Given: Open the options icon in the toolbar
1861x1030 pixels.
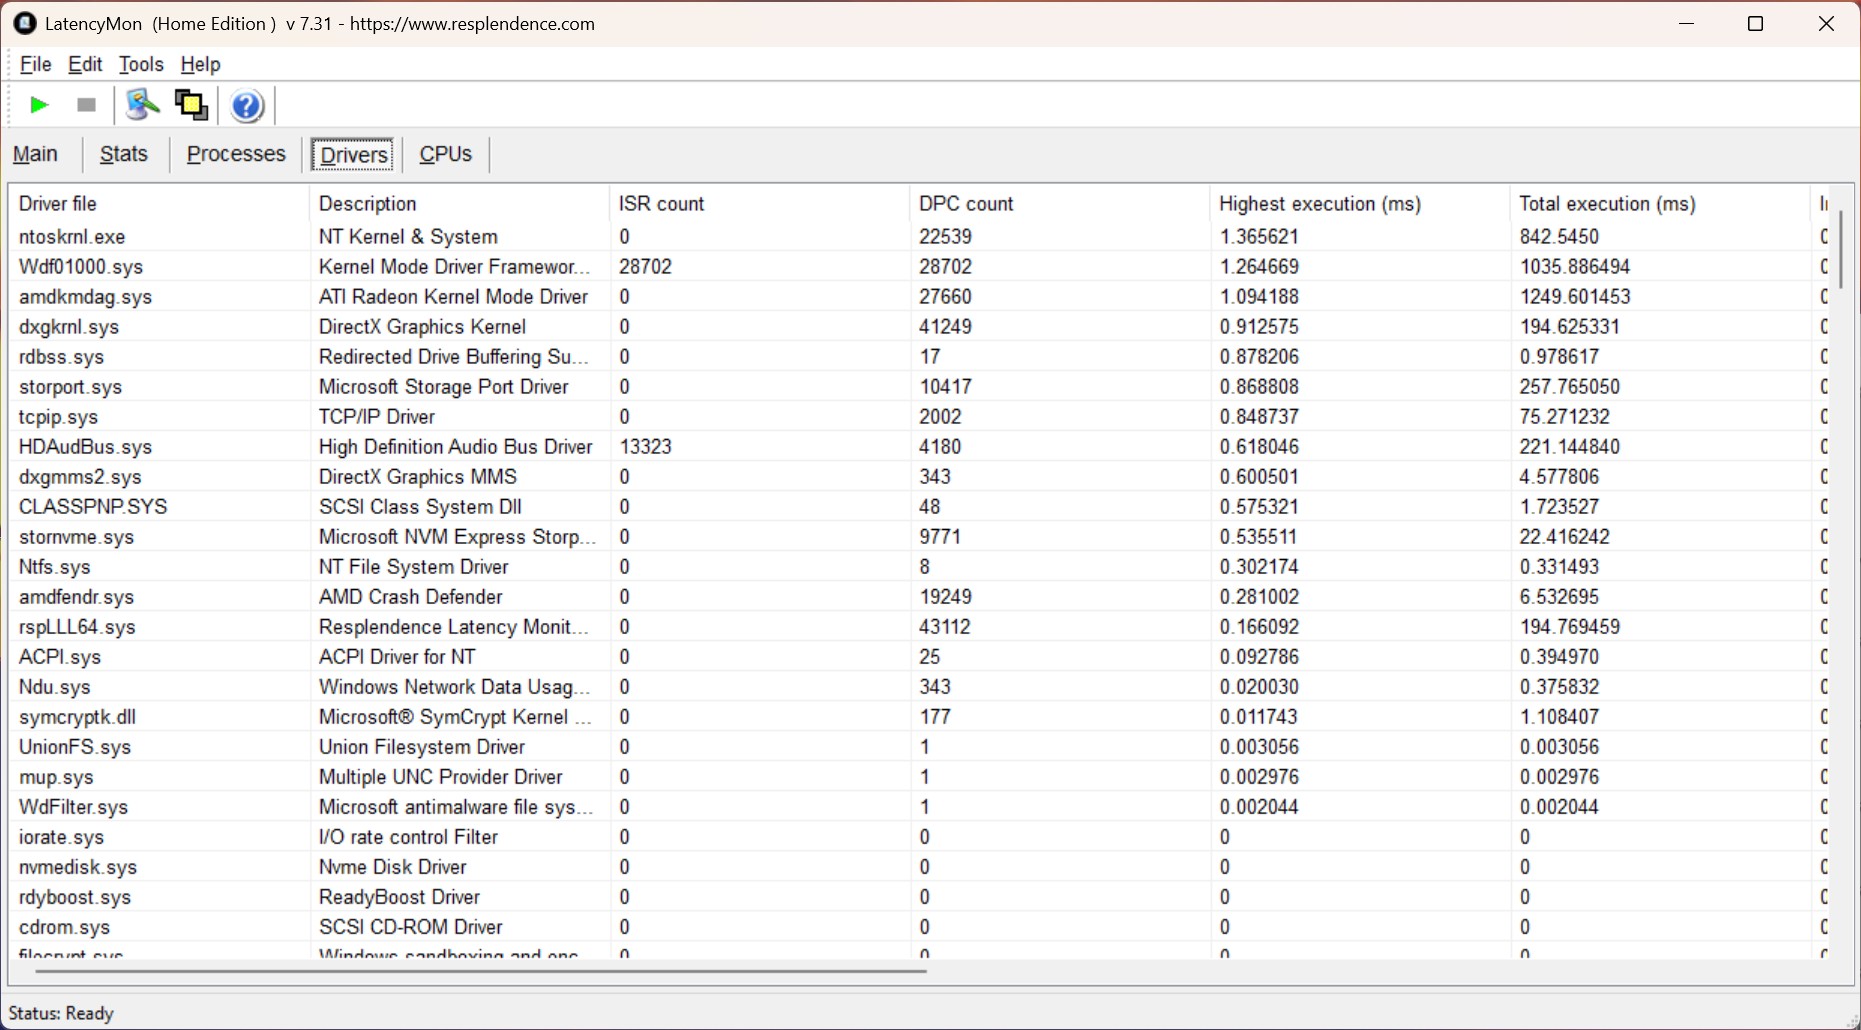Looking at the screenshot, I should 142,105.
